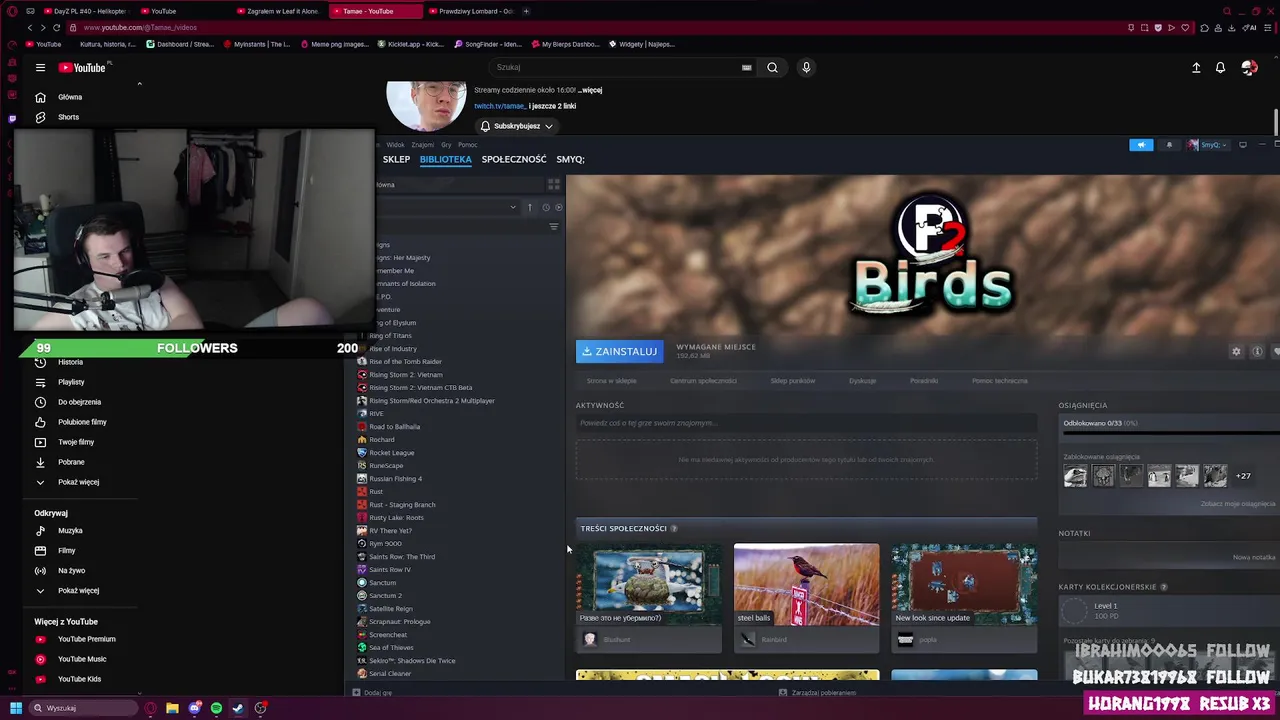Click the Steam announcements megaphone button

(1141, 145)
